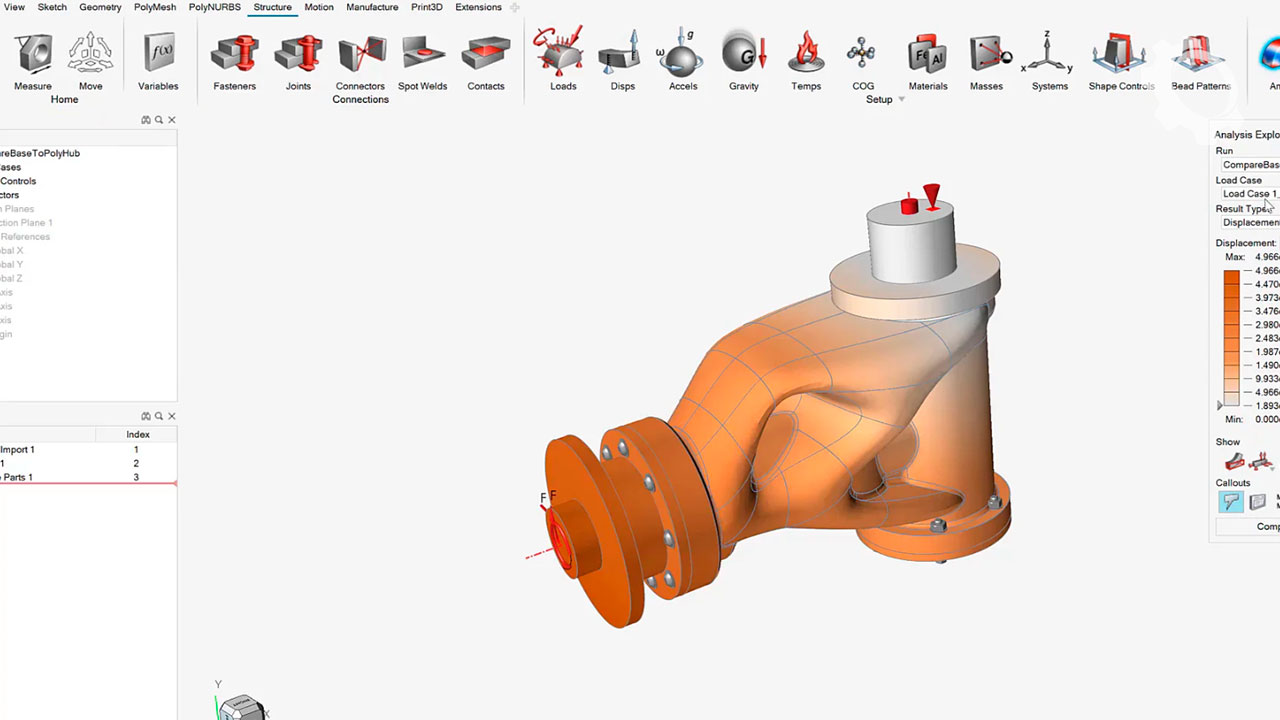Screen dimensions: 1280x720
Task: Open the Load Case dropdown
Action: pos(1249,194)
